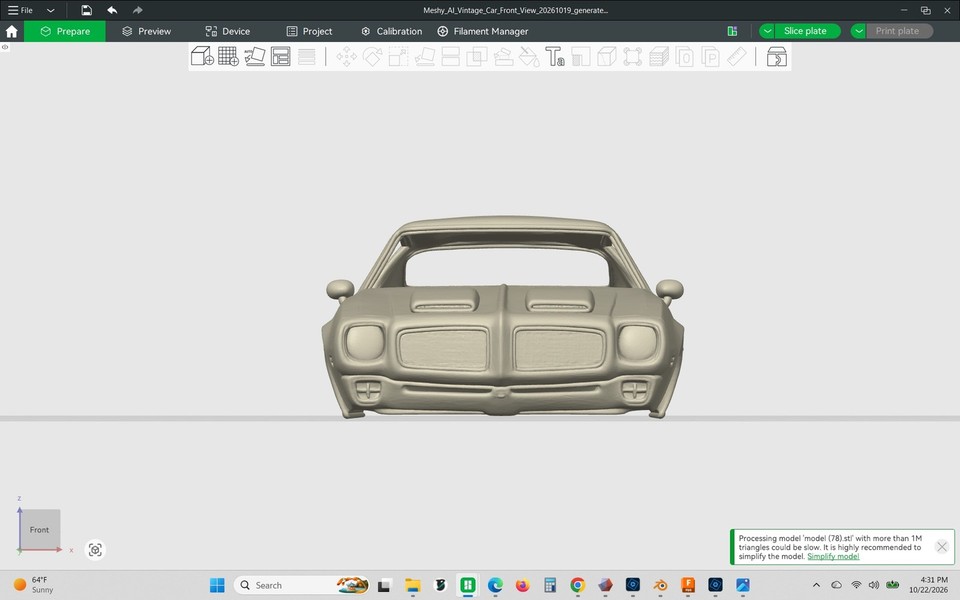Switch to the Preview tab
The image size is (960, 600).
[146, 31]
